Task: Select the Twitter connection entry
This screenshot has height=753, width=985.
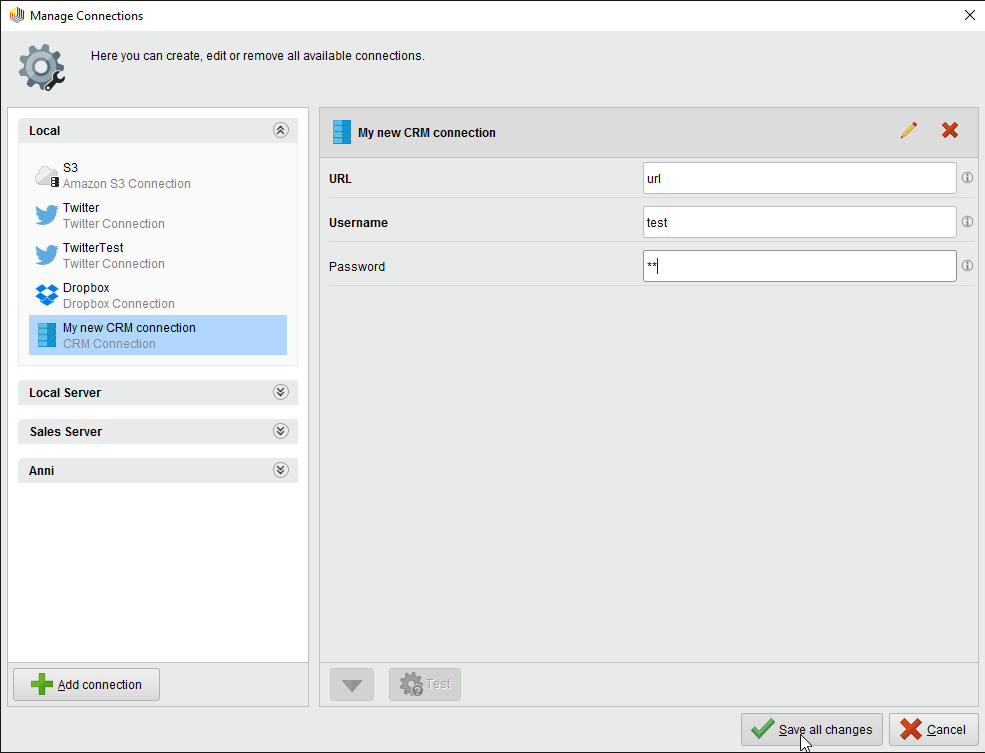Action: pos(113,216)
